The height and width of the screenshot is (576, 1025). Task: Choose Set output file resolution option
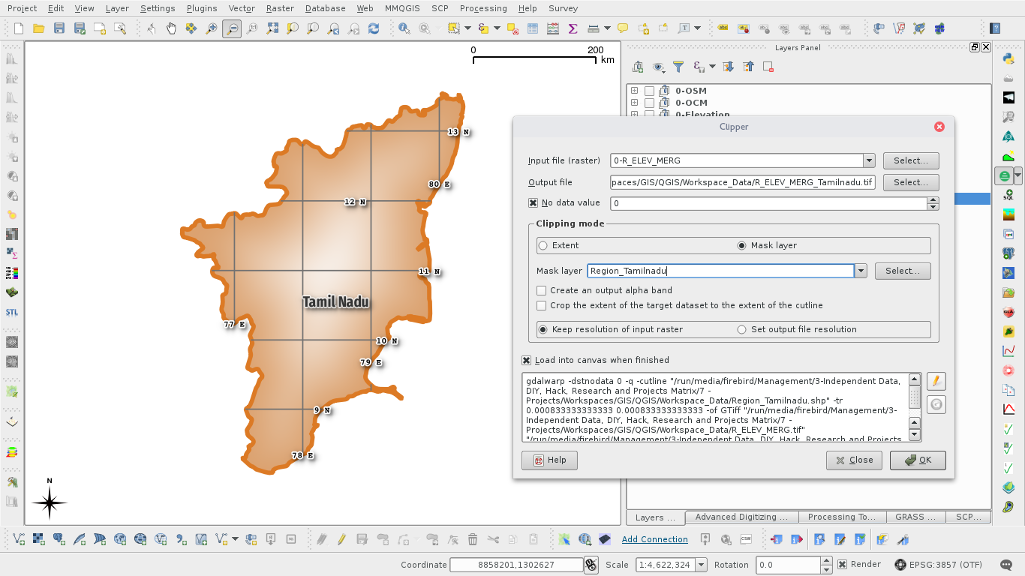tap(742, 329)
